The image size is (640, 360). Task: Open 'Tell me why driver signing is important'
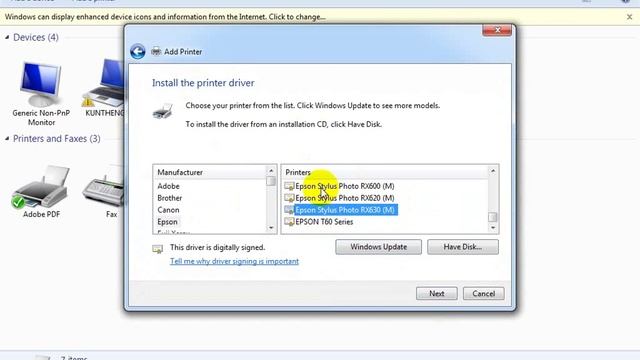click(234, 261)
